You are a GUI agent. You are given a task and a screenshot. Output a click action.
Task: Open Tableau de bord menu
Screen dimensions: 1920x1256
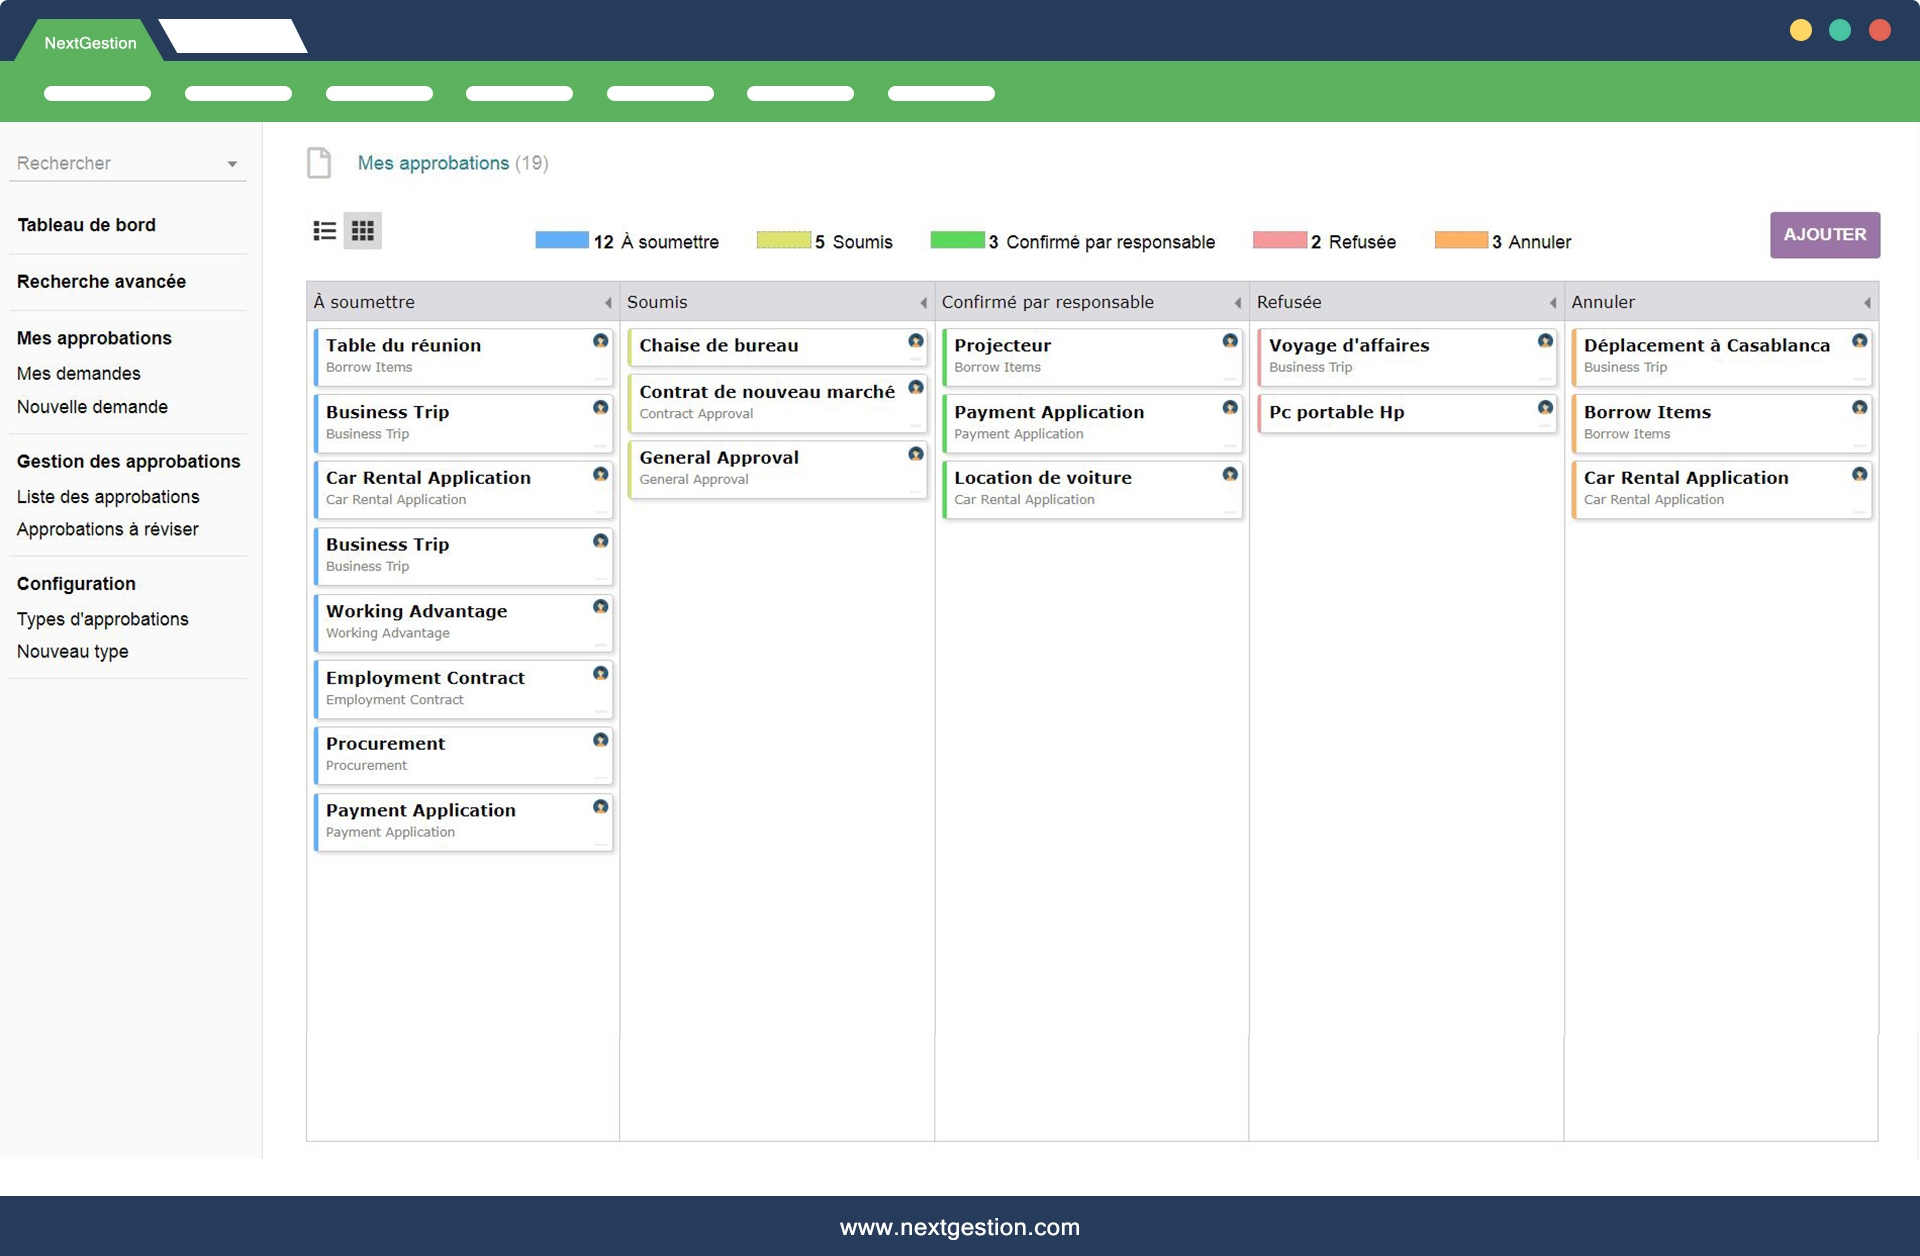coord(86,225)
